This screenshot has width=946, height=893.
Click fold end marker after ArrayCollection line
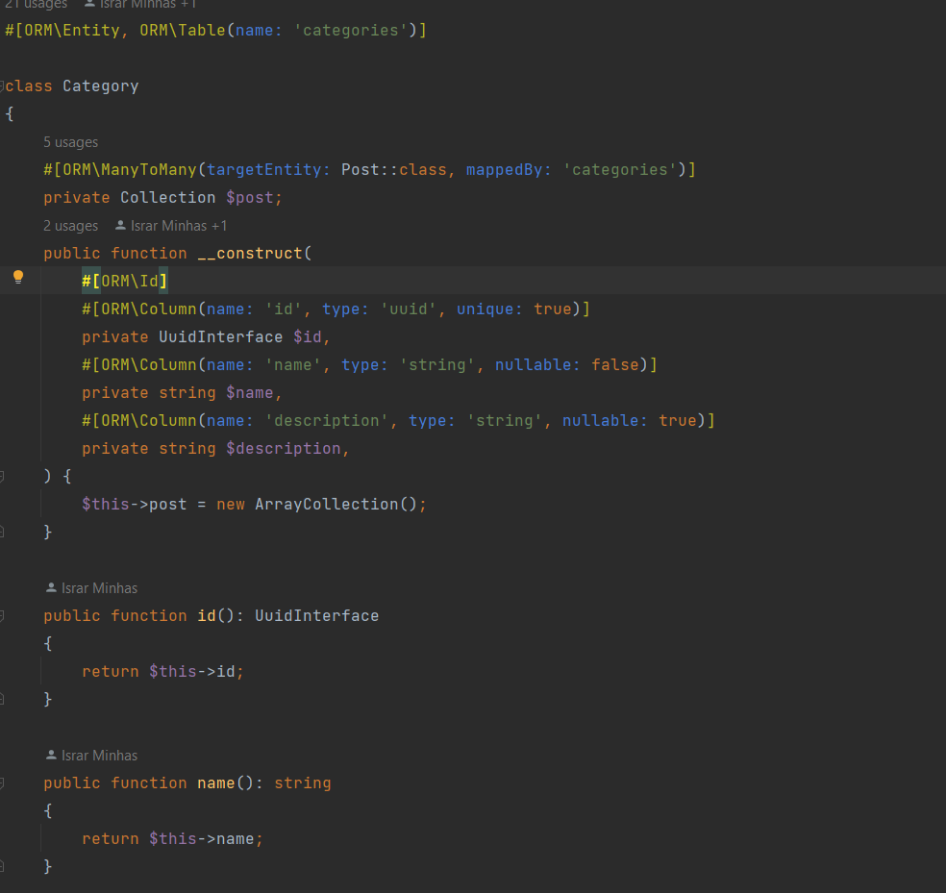[2, 532]
